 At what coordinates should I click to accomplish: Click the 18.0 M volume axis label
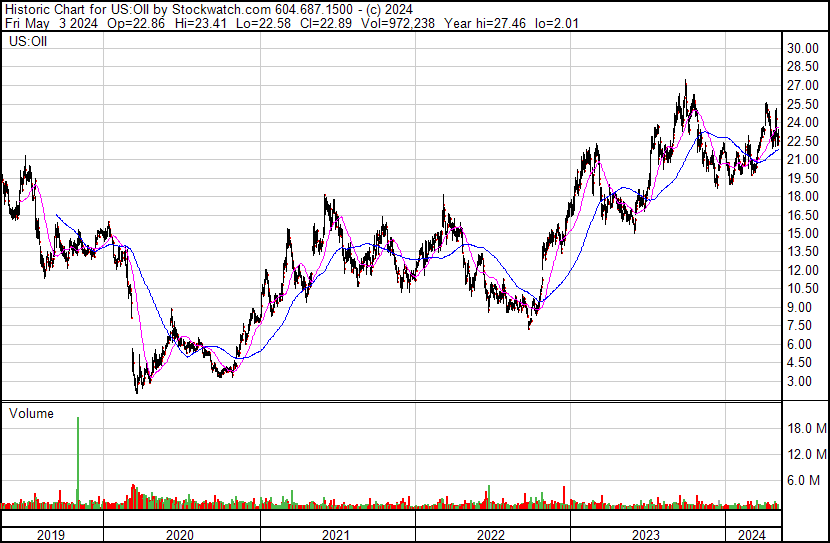(807, 428)
